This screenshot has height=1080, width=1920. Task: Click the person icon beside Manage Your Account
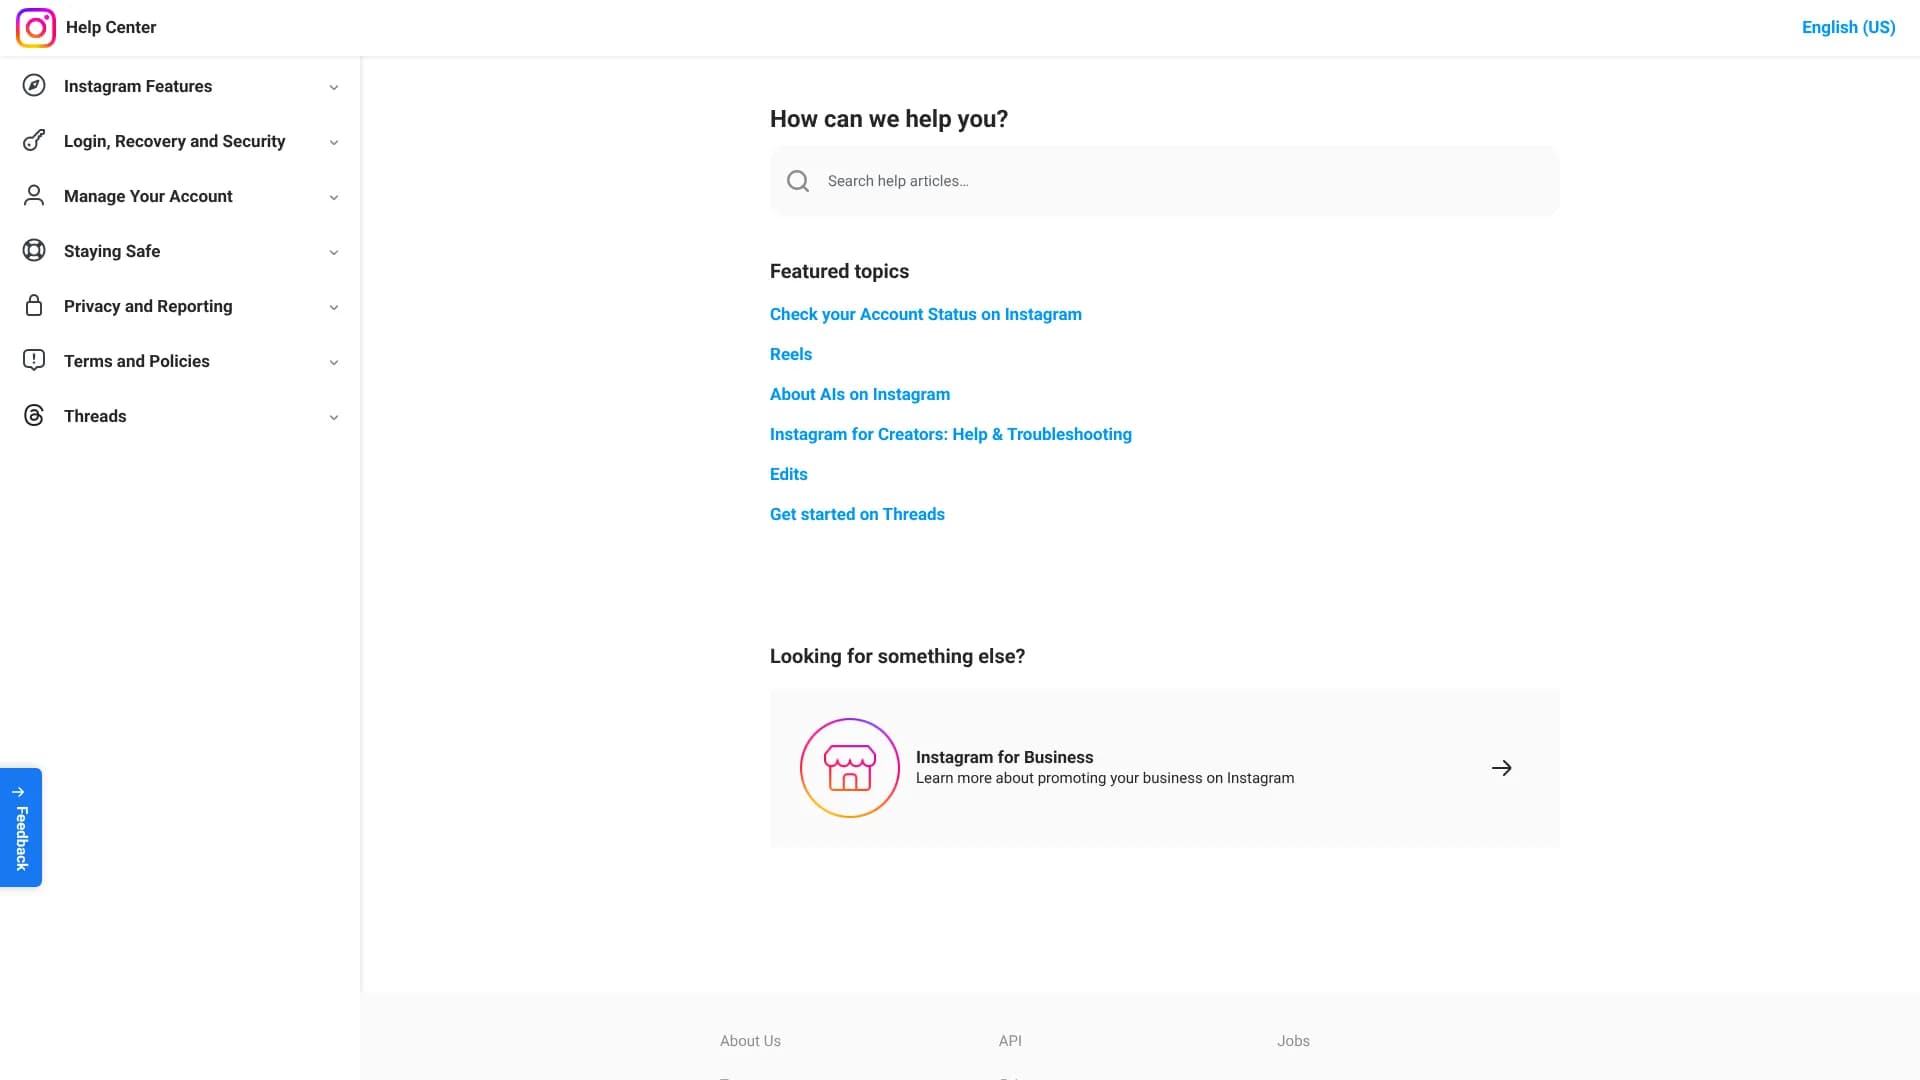[34, 196]
